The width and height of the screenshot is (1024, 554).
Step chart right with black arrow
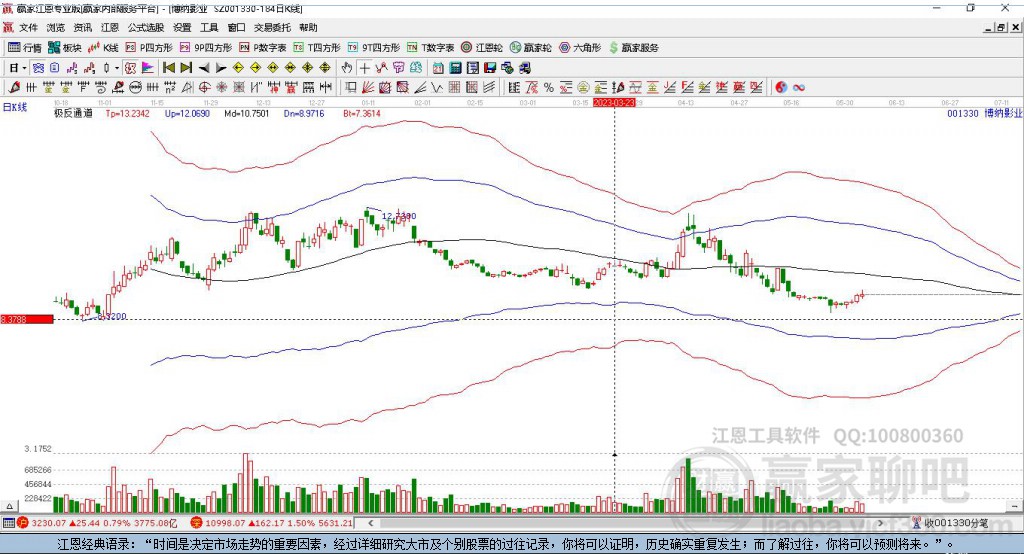pos(221,68)
